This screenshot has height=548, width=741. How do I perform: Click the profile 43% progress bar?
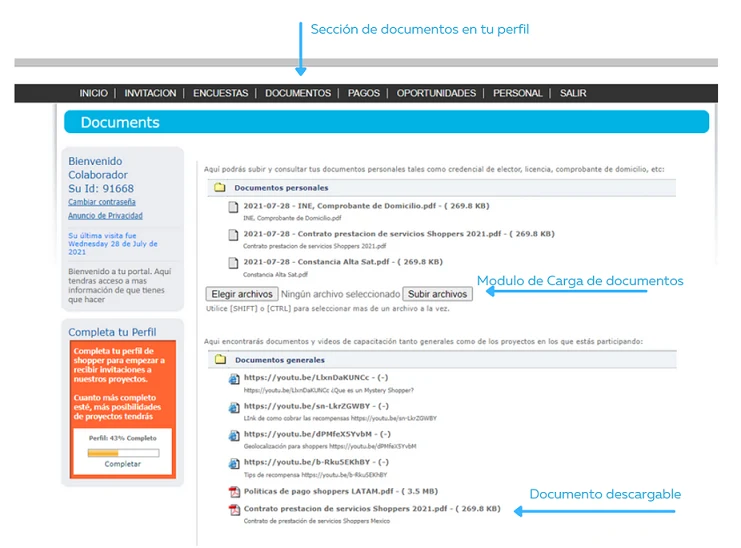(x=123, y=453)
